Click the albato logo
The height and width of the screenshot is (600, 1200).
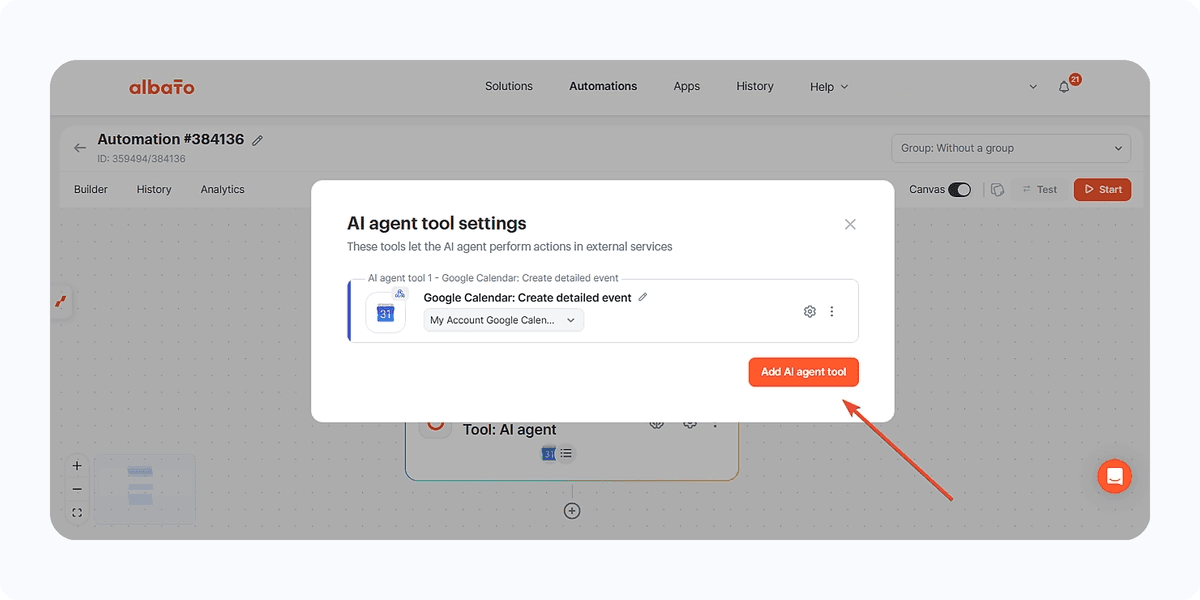tap(161, 87)
